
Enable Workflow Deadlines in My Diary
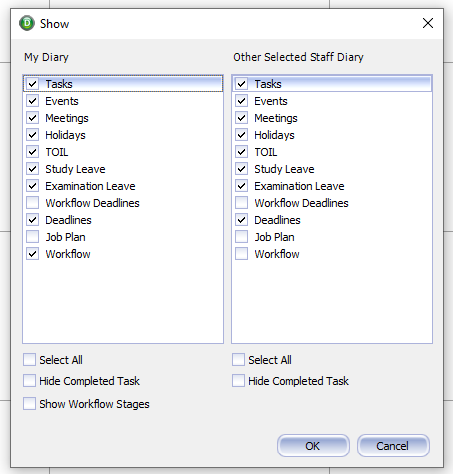point(33,203)
